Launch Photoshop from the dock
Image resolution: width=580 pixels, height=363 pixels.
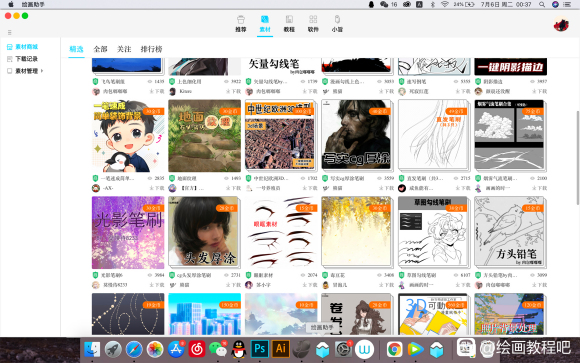(x=260, y=349)
